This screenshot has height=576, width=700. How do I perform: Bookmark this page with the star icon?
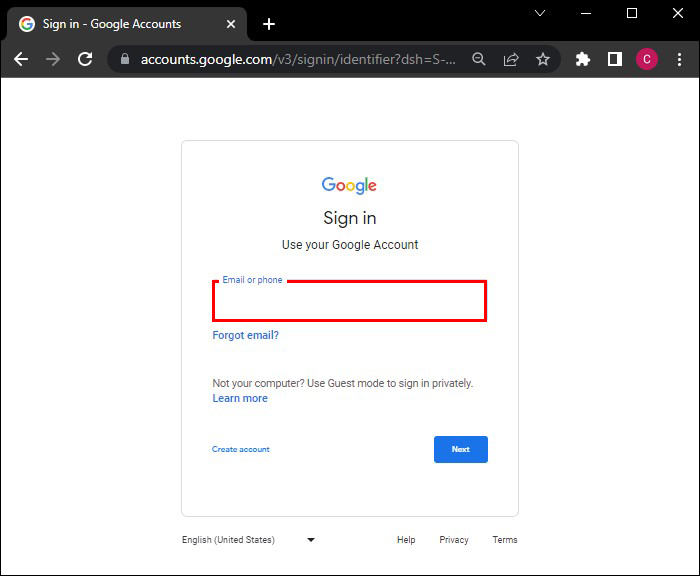[543, 60]
